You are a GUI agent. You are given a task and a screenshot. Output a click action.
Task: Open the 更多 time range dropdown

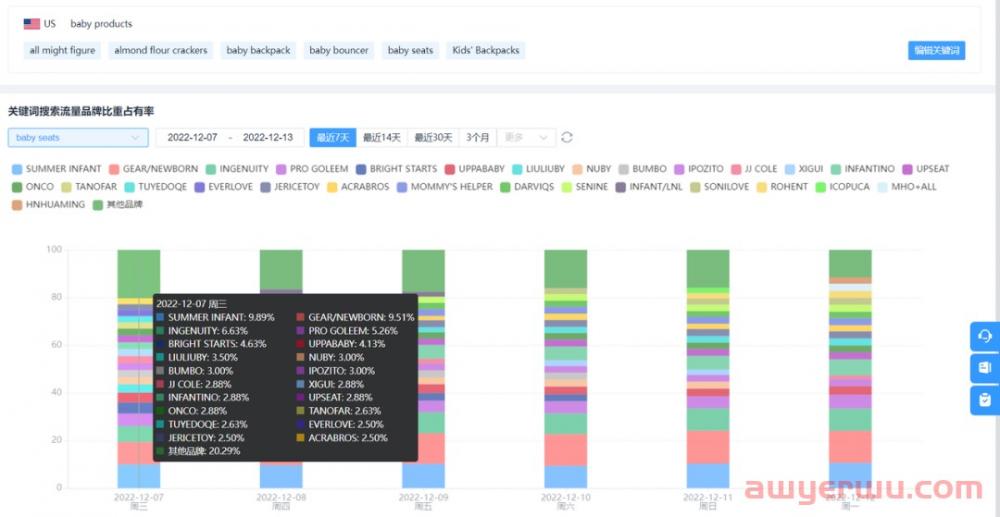[527, 137]
